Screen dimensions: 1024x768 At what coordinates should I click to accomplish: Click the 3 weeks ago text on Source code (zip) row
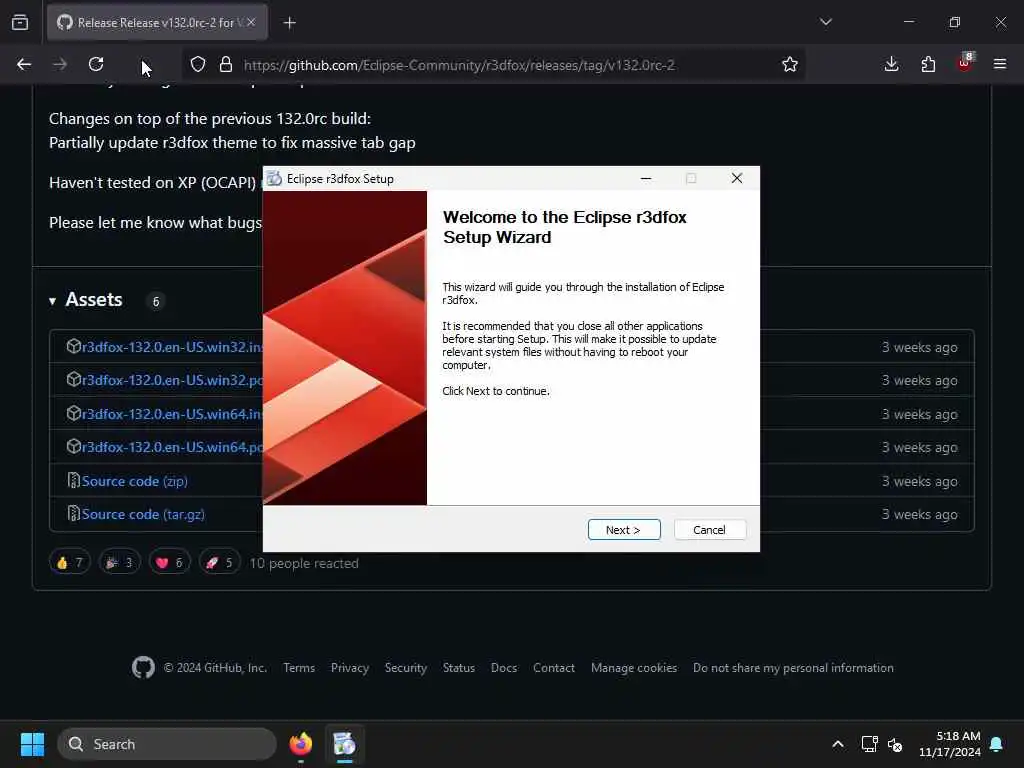pos(920,481)
